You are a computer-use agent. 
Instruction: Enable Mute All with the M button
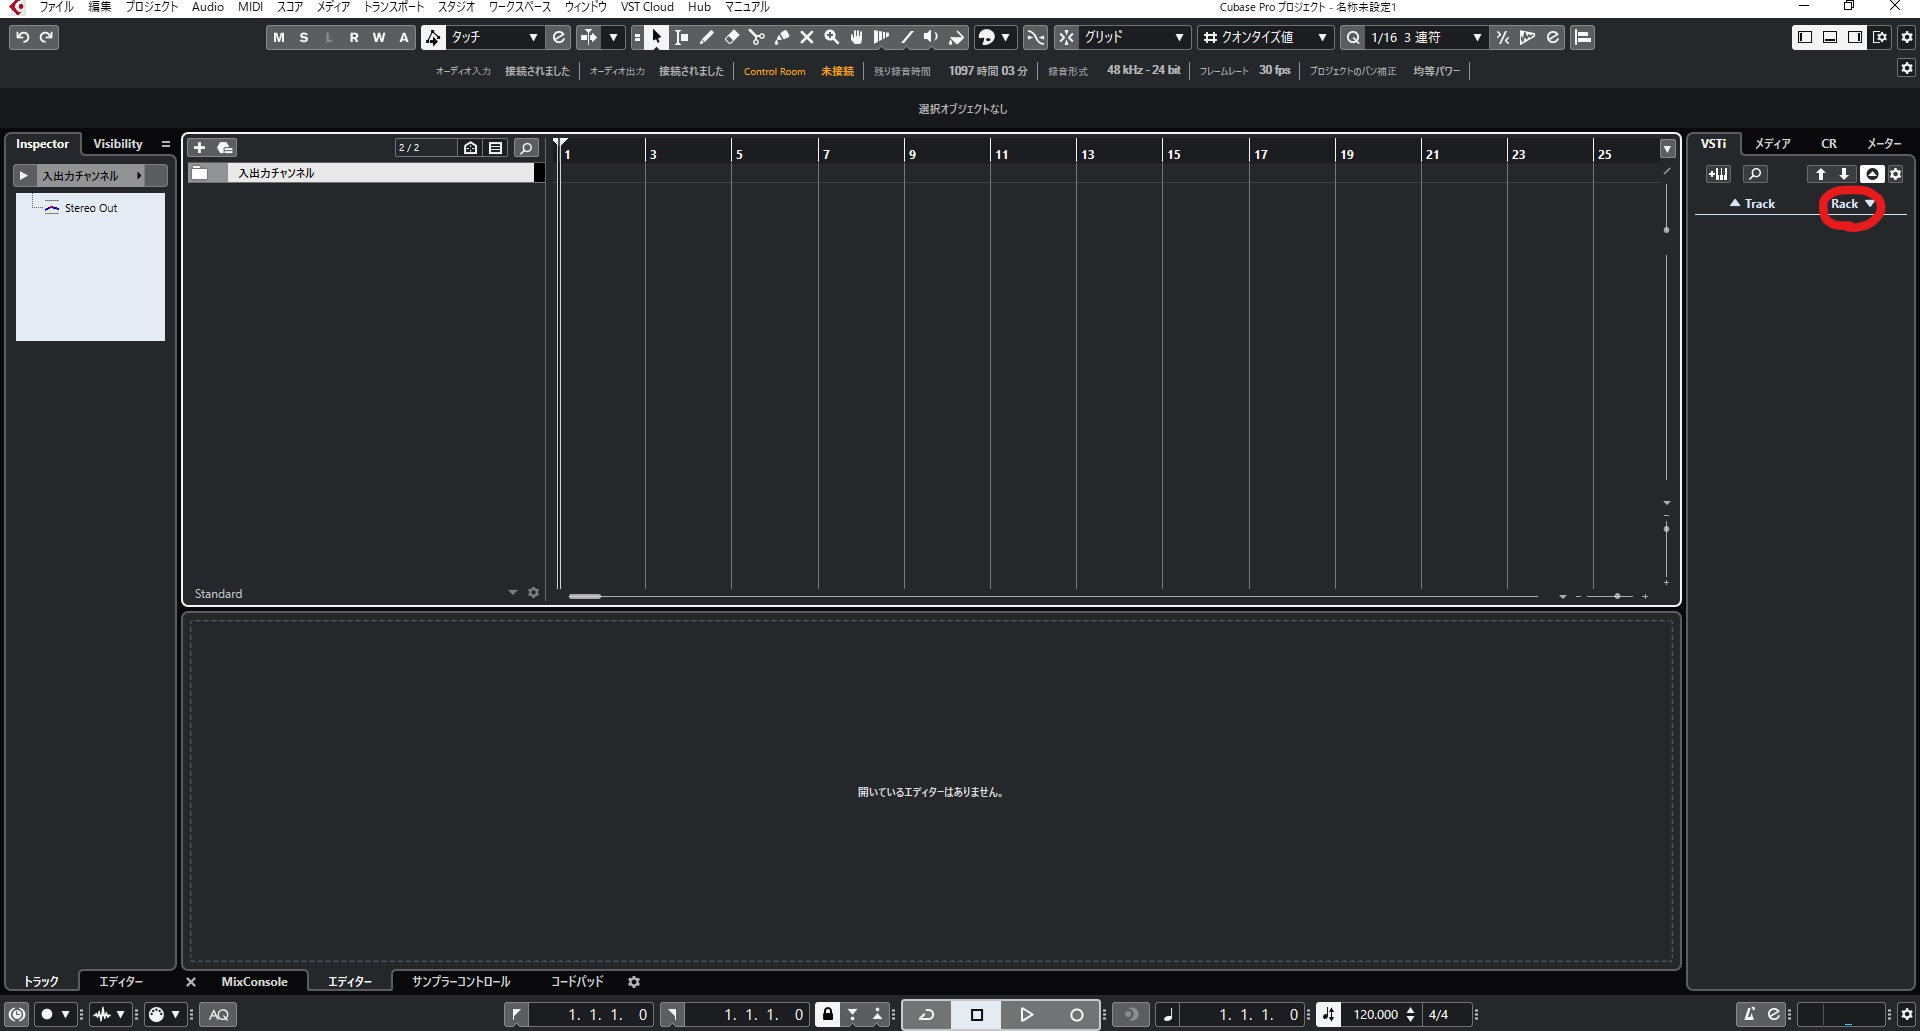pos(279,37)
